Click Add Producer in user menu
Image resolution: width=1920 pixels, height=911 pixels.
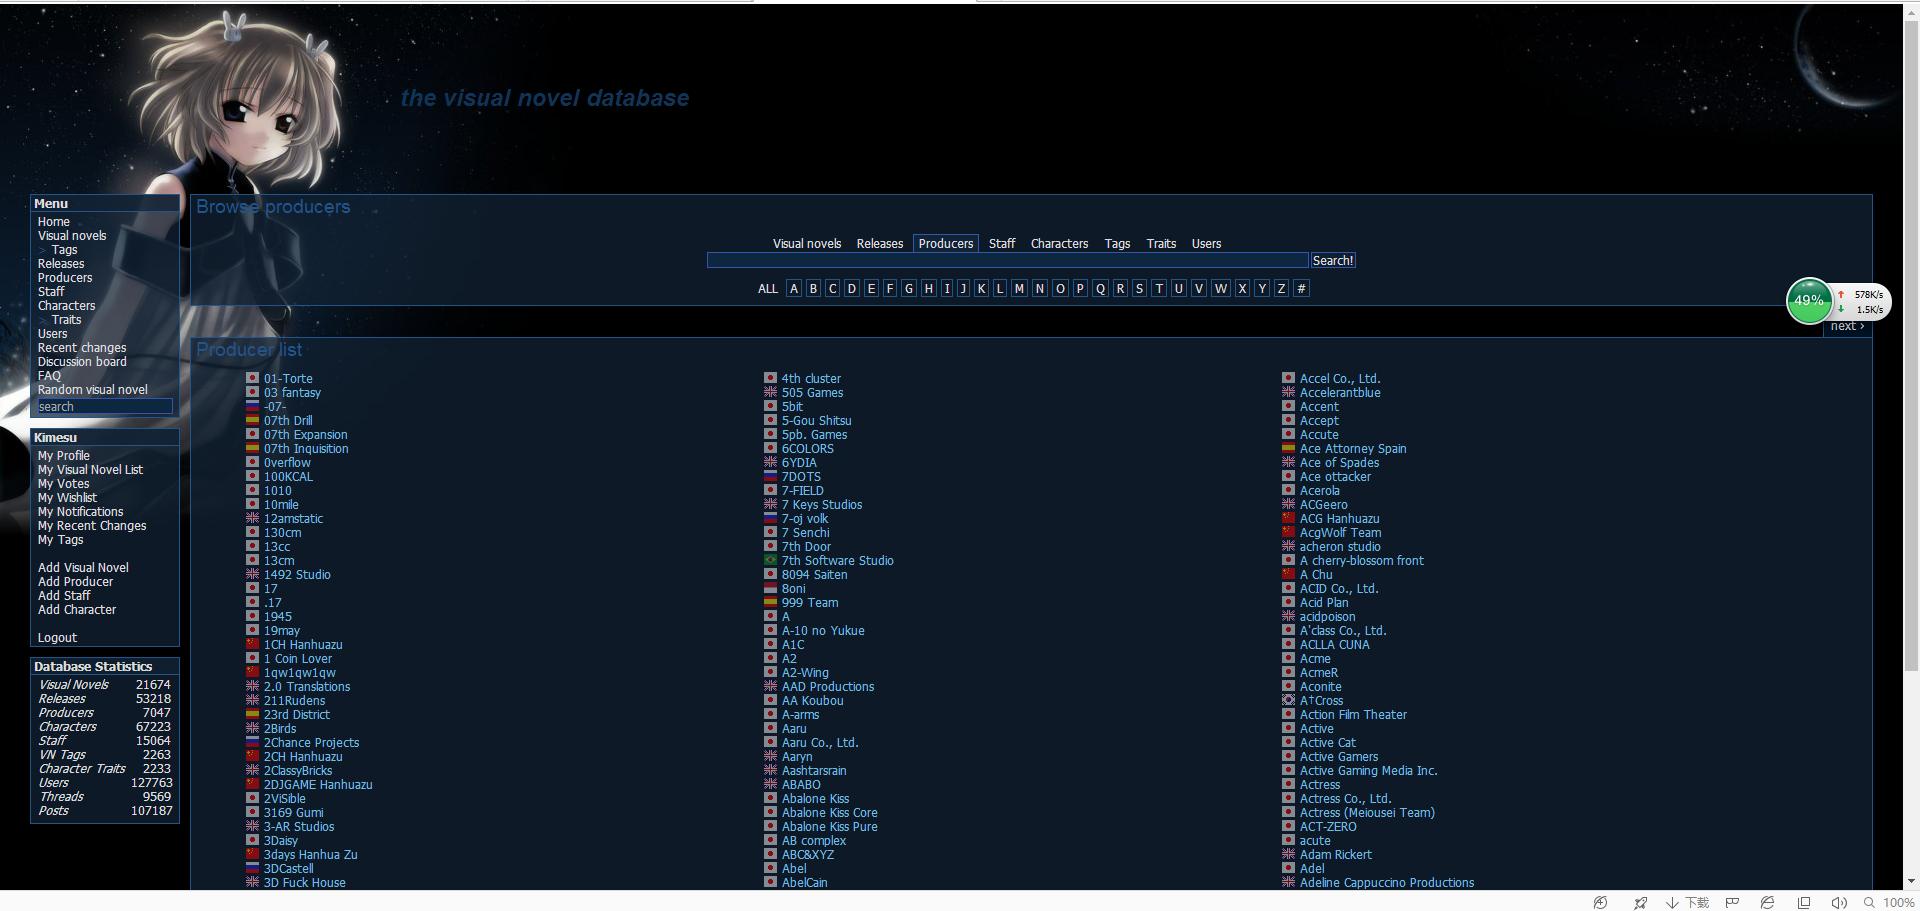[x=75, y=581]
